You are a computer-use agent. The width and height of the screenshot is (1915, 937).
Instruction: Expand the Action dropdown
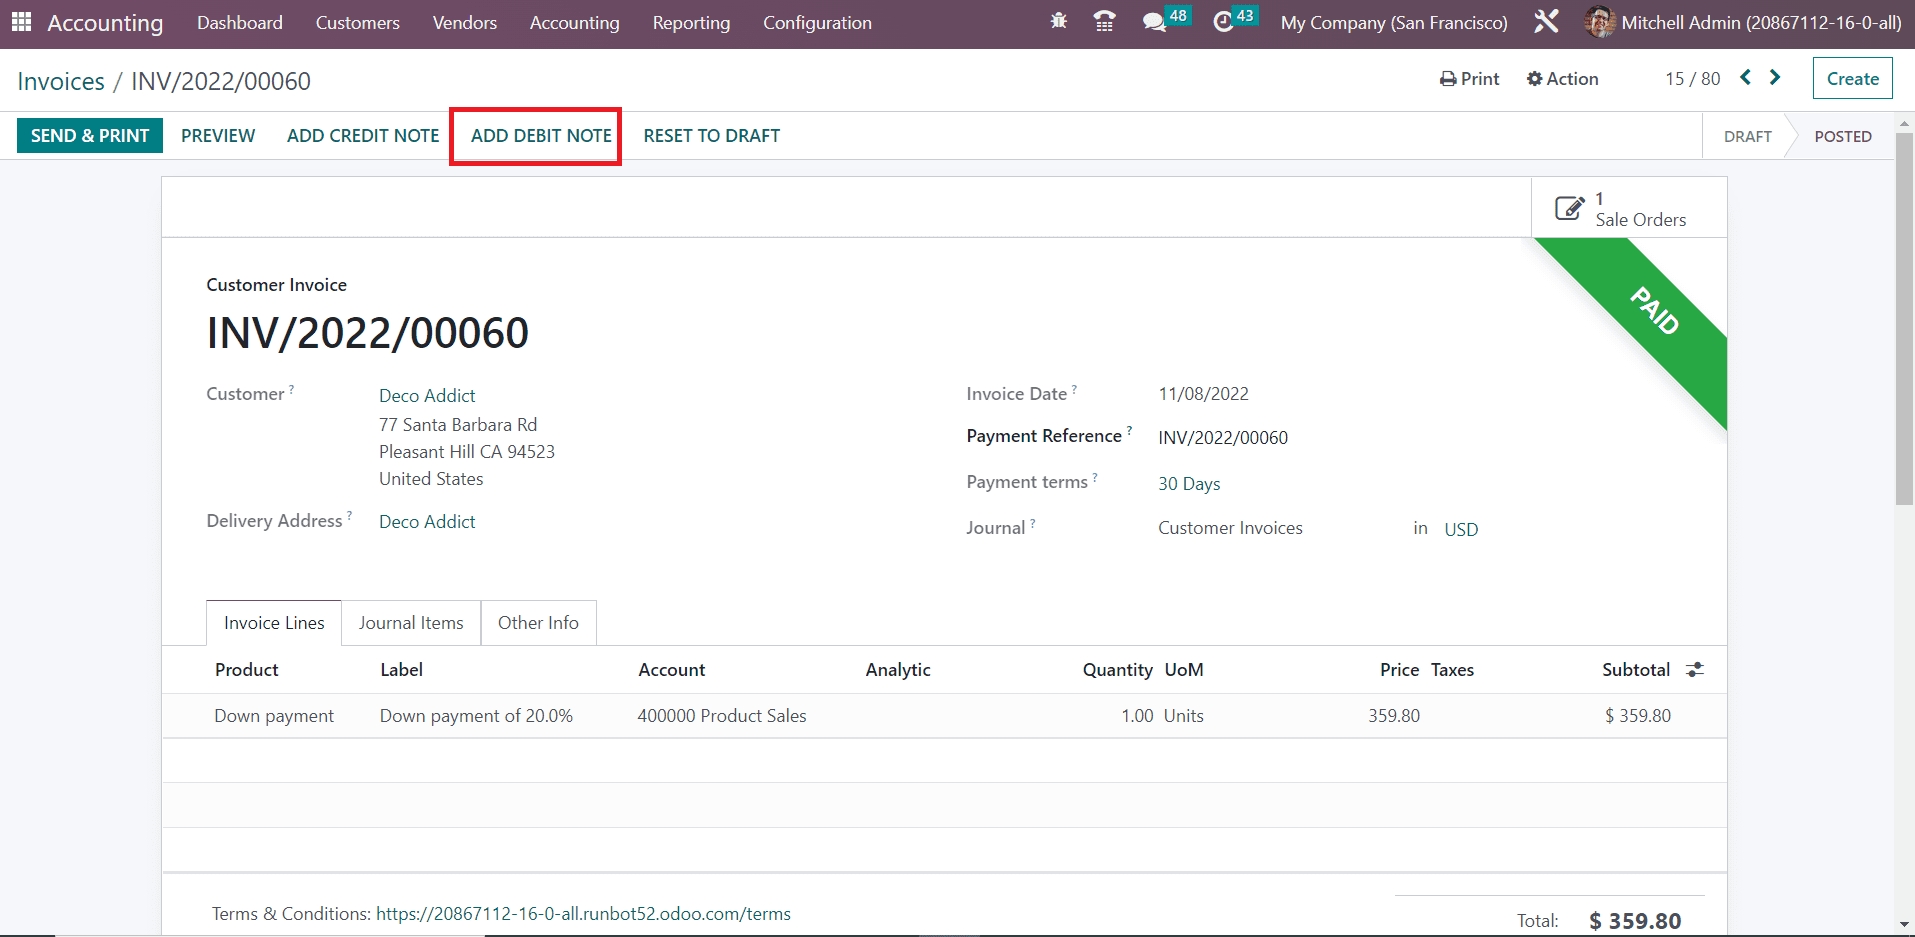1562,79
